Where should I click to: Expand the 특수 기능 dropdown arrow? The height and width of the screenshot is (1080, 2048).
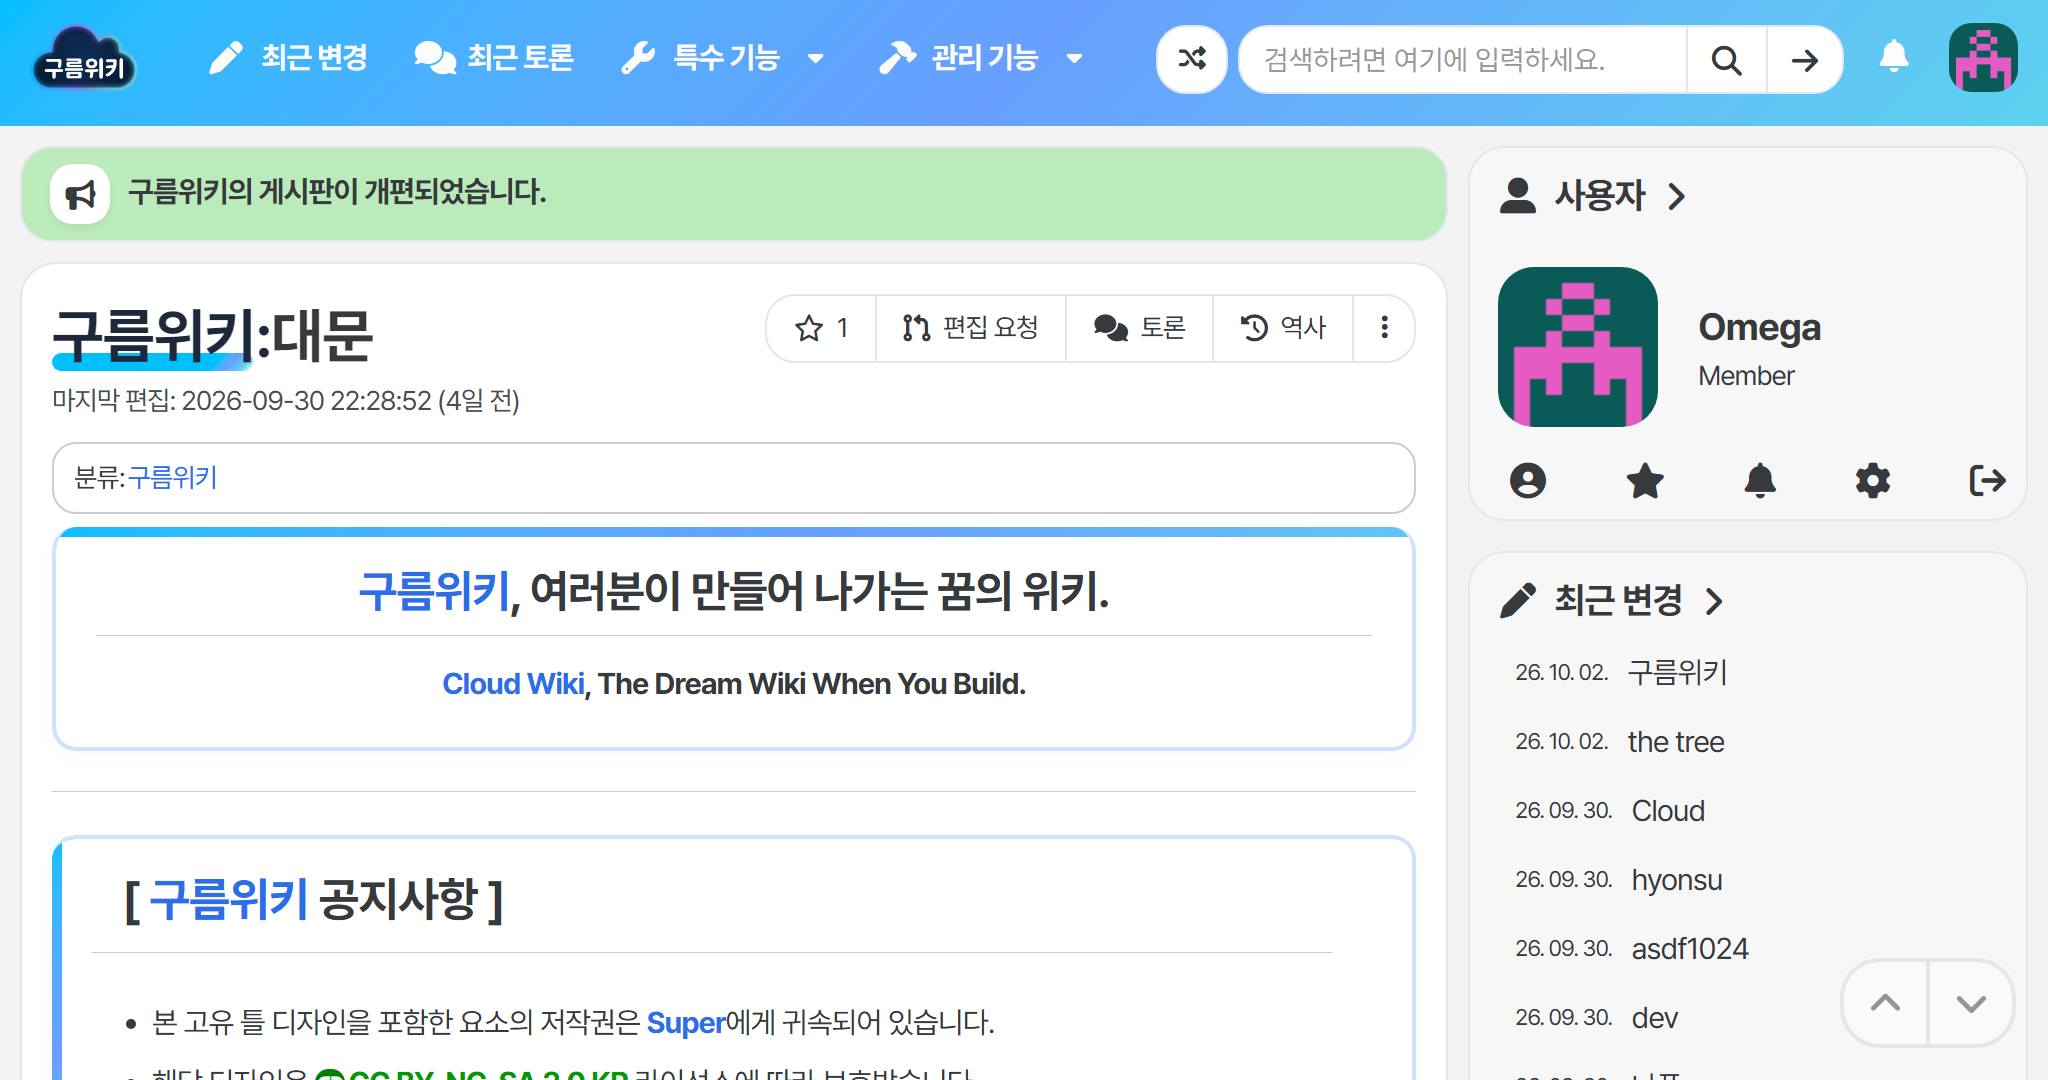click(x=816, y=59)
